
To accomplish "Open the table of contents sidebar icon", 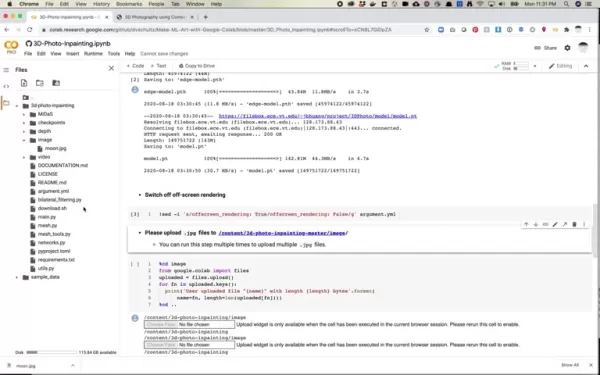I will tap(6, 70).
